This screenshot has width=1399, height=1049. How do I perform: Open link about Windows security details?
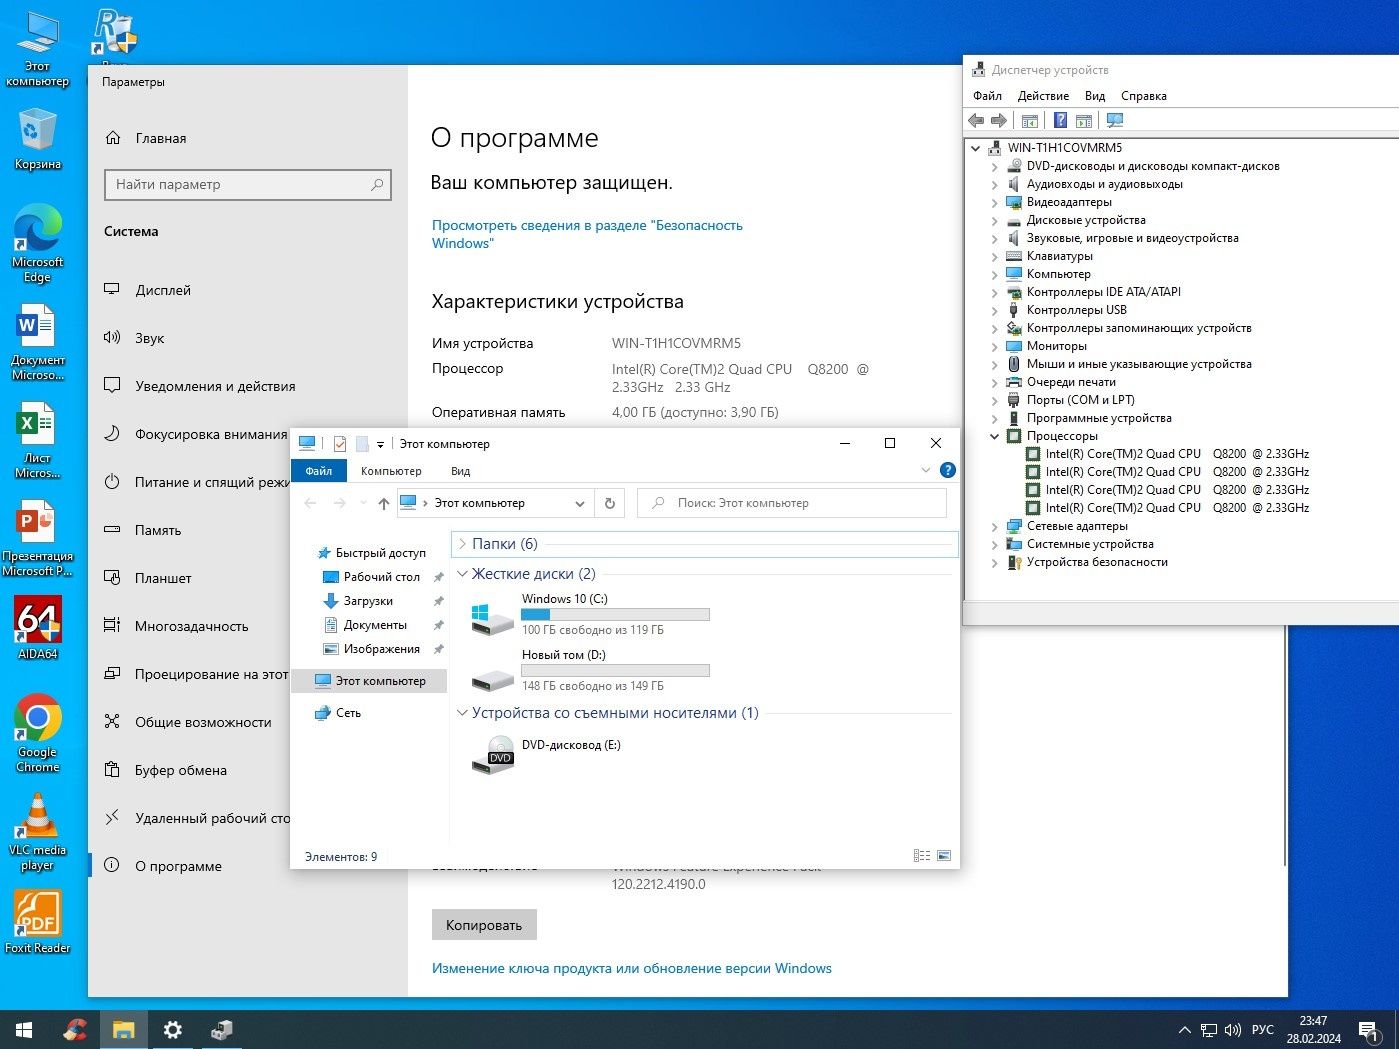[x=587, y=234]
